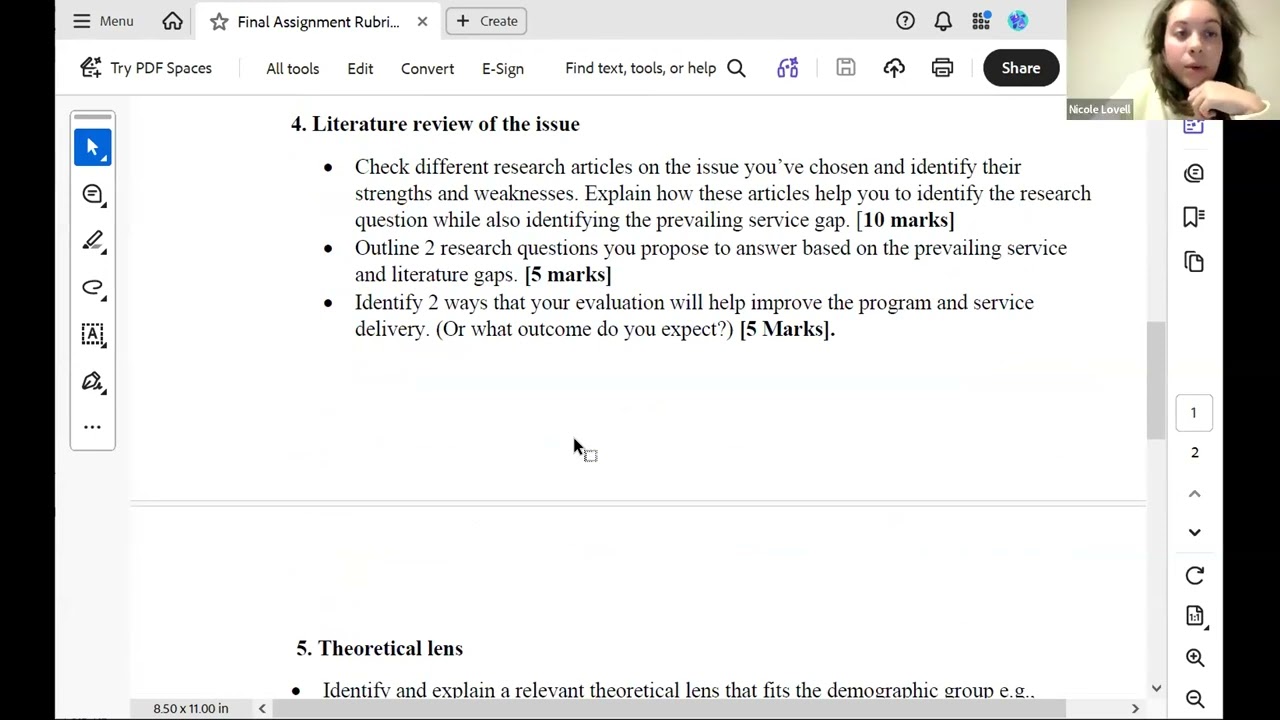This screenshot has width=1280, height=720.
Task: Select the Draw freehand loop tool
Action: (x=93, y=288)
